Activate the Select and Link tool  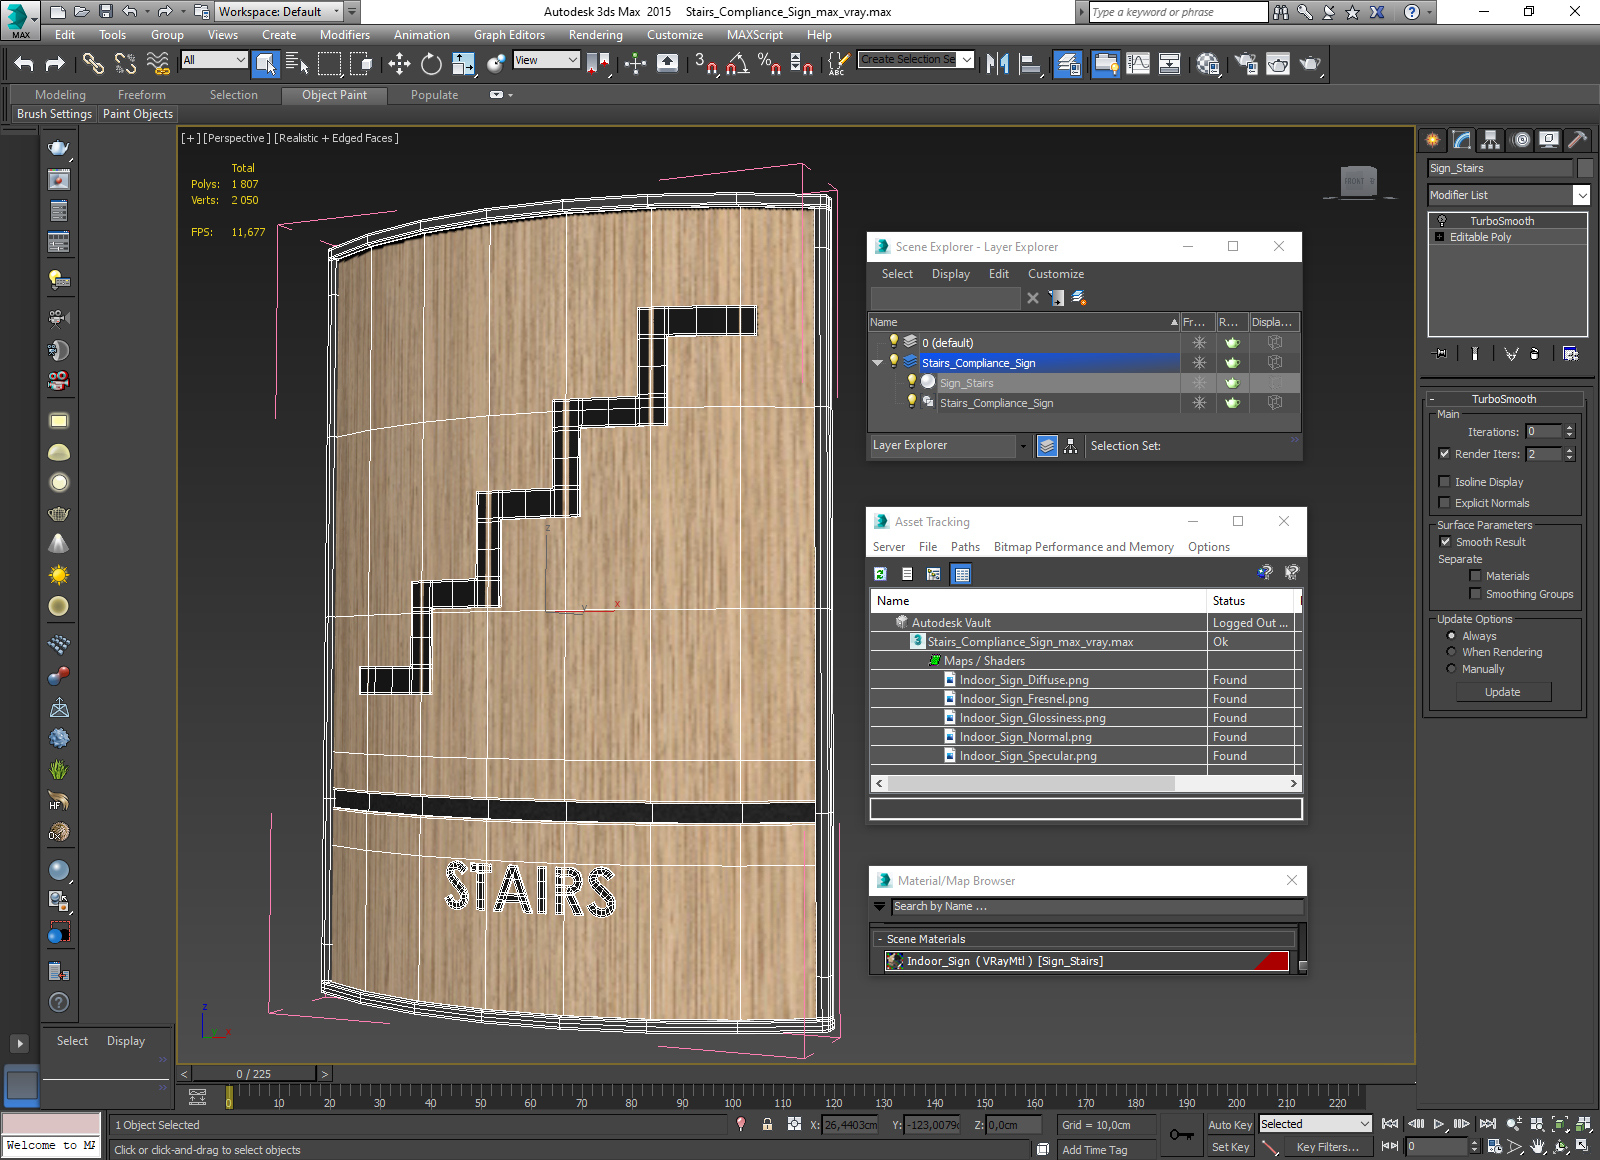93,64
